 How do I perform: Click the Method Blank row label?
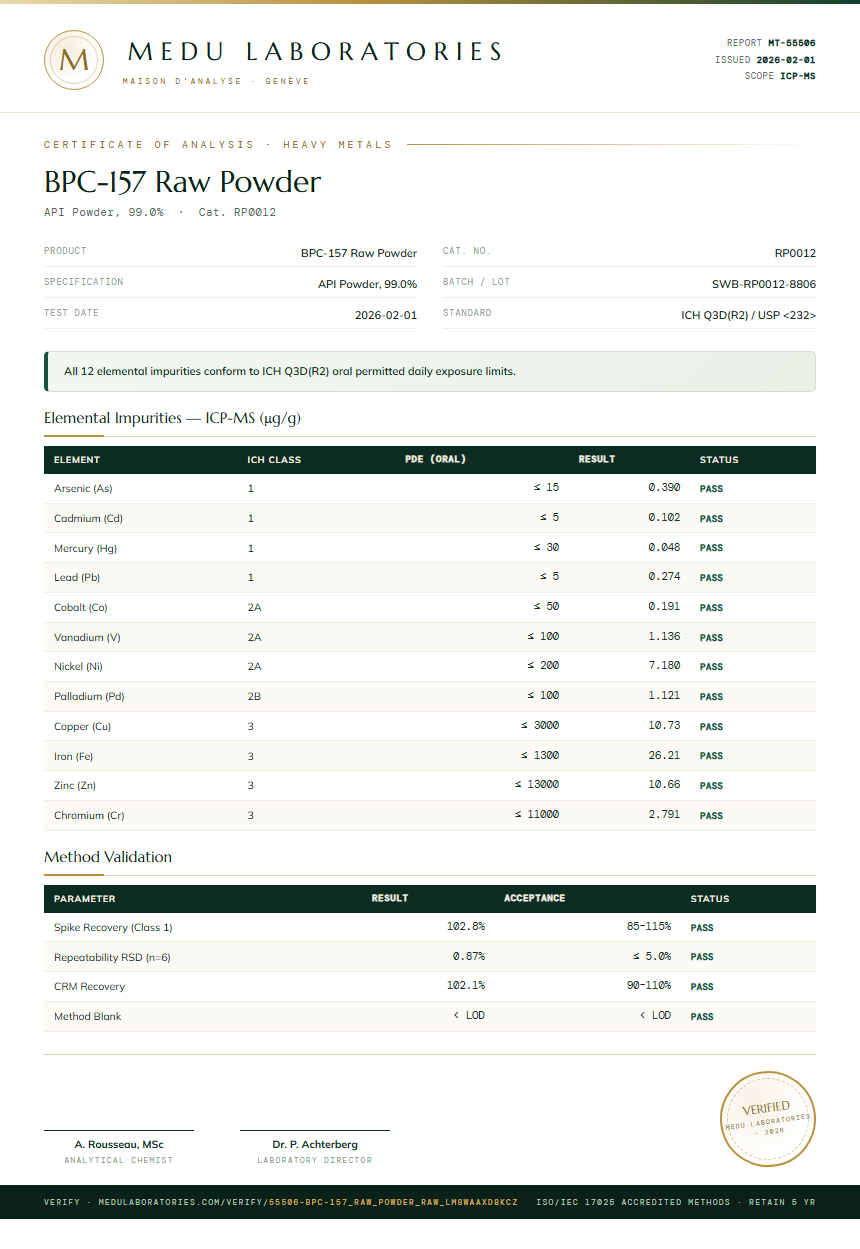tap(88, 1016)
